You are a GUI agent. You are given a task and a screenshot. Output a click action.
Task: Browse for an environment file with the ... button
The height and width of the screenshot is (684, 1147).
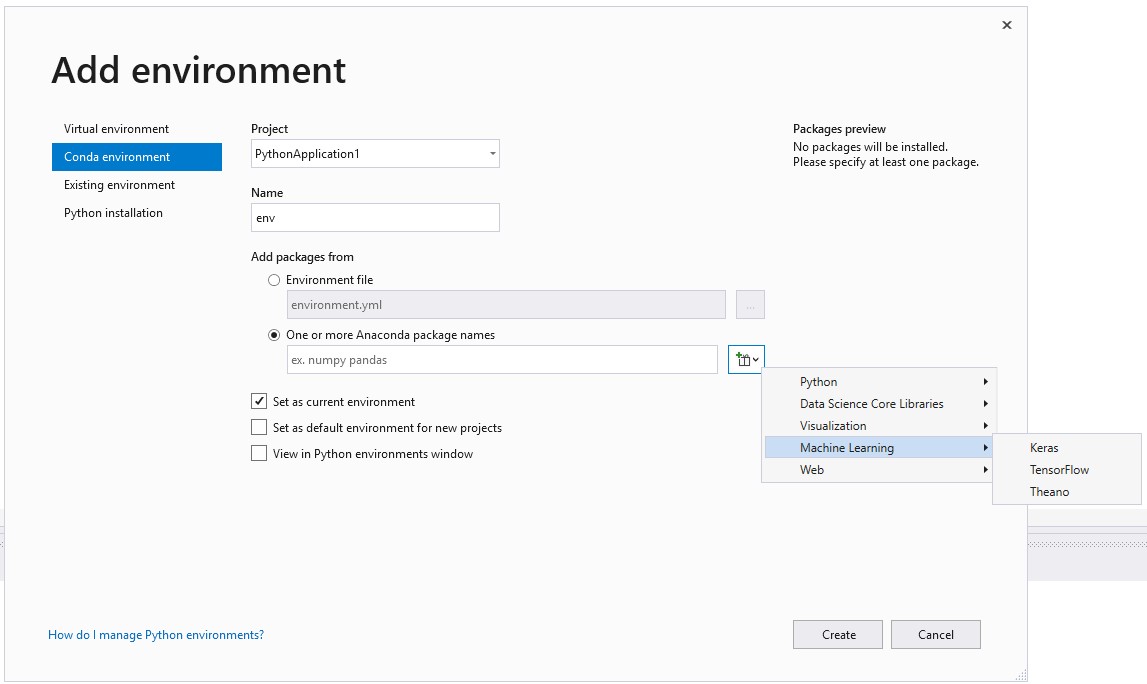coord(749,304)
